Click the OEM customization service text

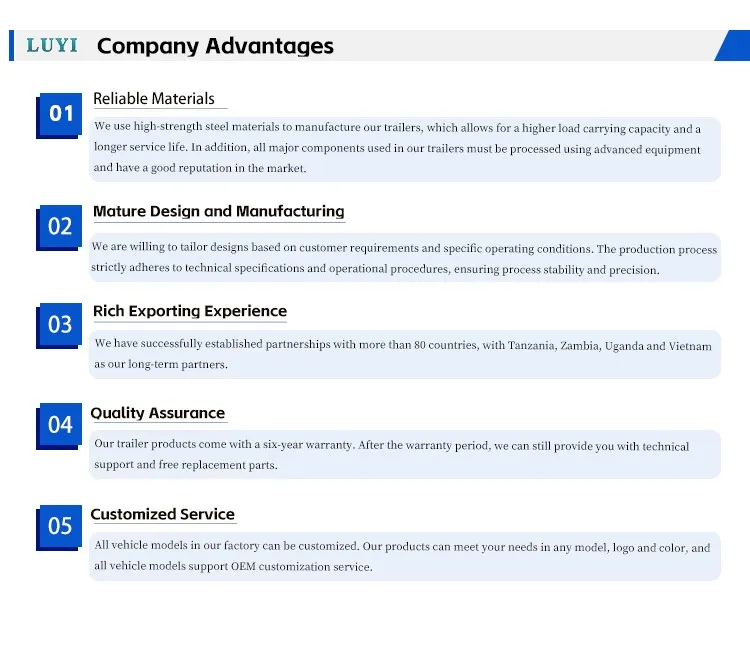402,556
